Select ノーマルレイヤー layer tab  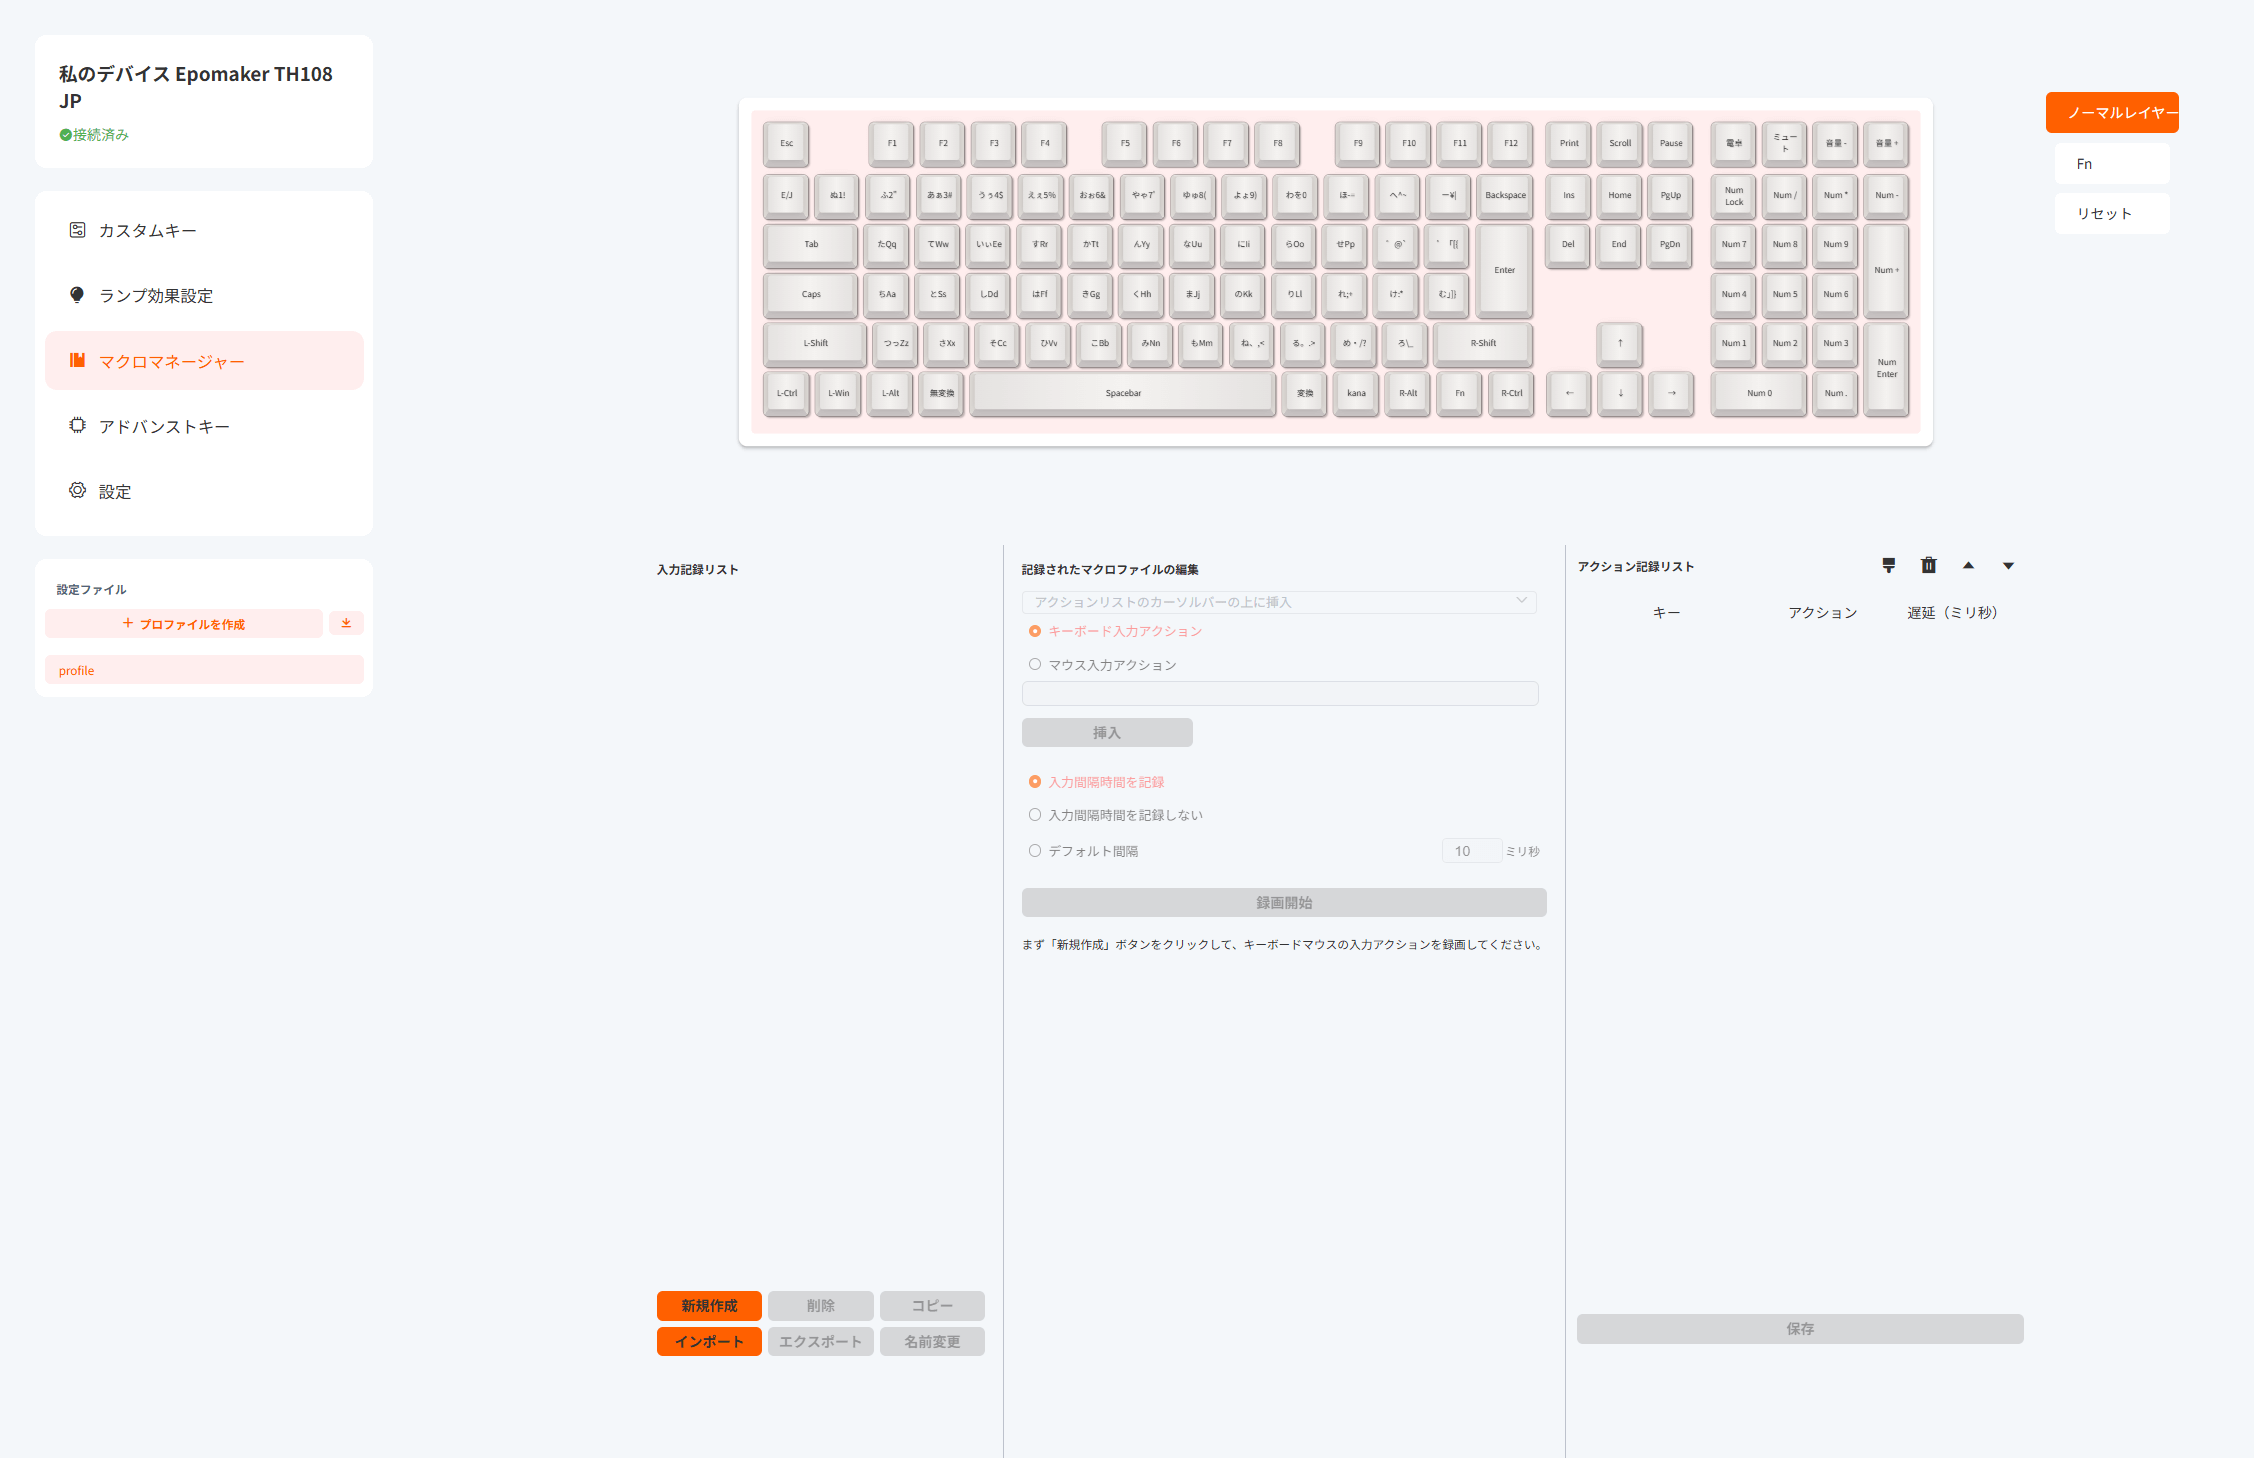(2111, 113)
